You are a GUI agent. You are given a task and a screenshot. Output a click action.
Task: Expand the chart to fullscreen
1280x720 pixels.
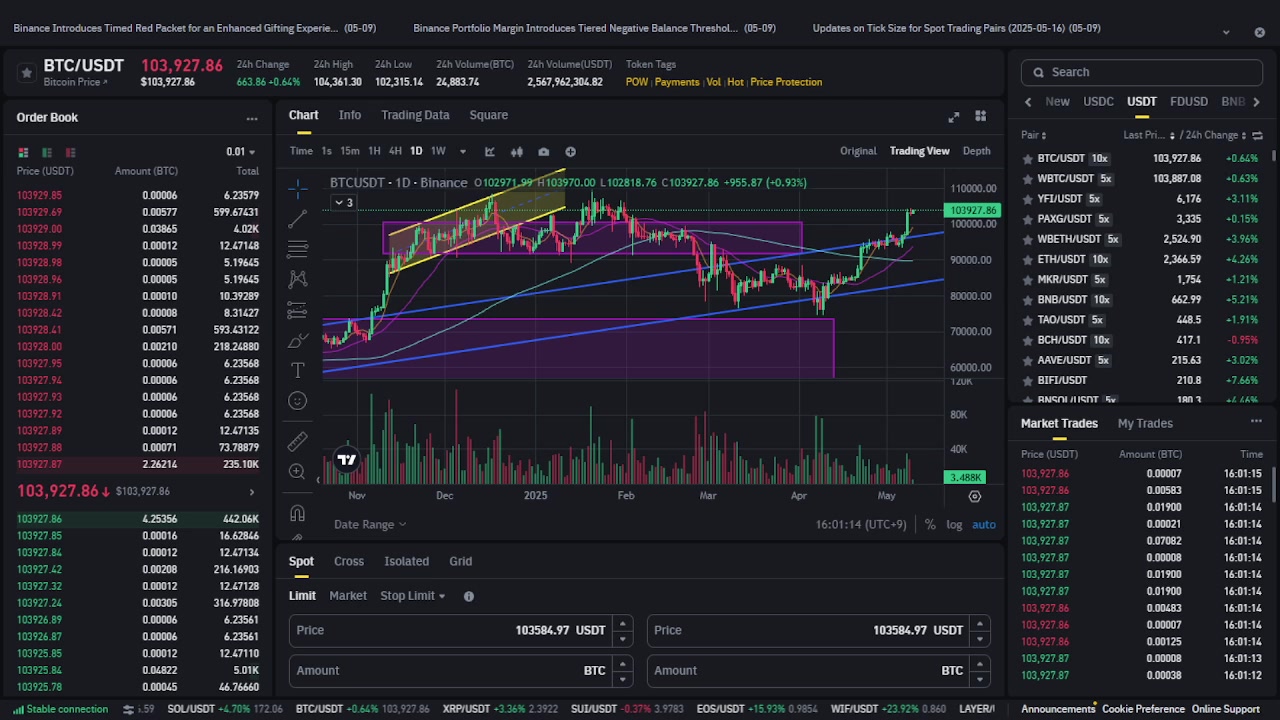tap(954, 116)
